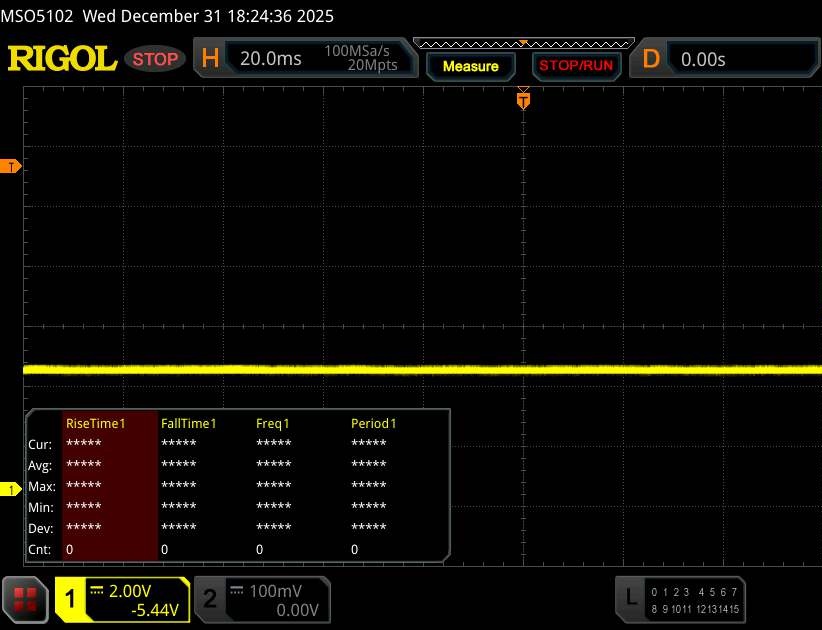Open the 100MSa/s sample rate and memory depth setting
Image resolution: width=822 pixels, height=630 pixels.
pyautogui.click(x=361, y=59)
